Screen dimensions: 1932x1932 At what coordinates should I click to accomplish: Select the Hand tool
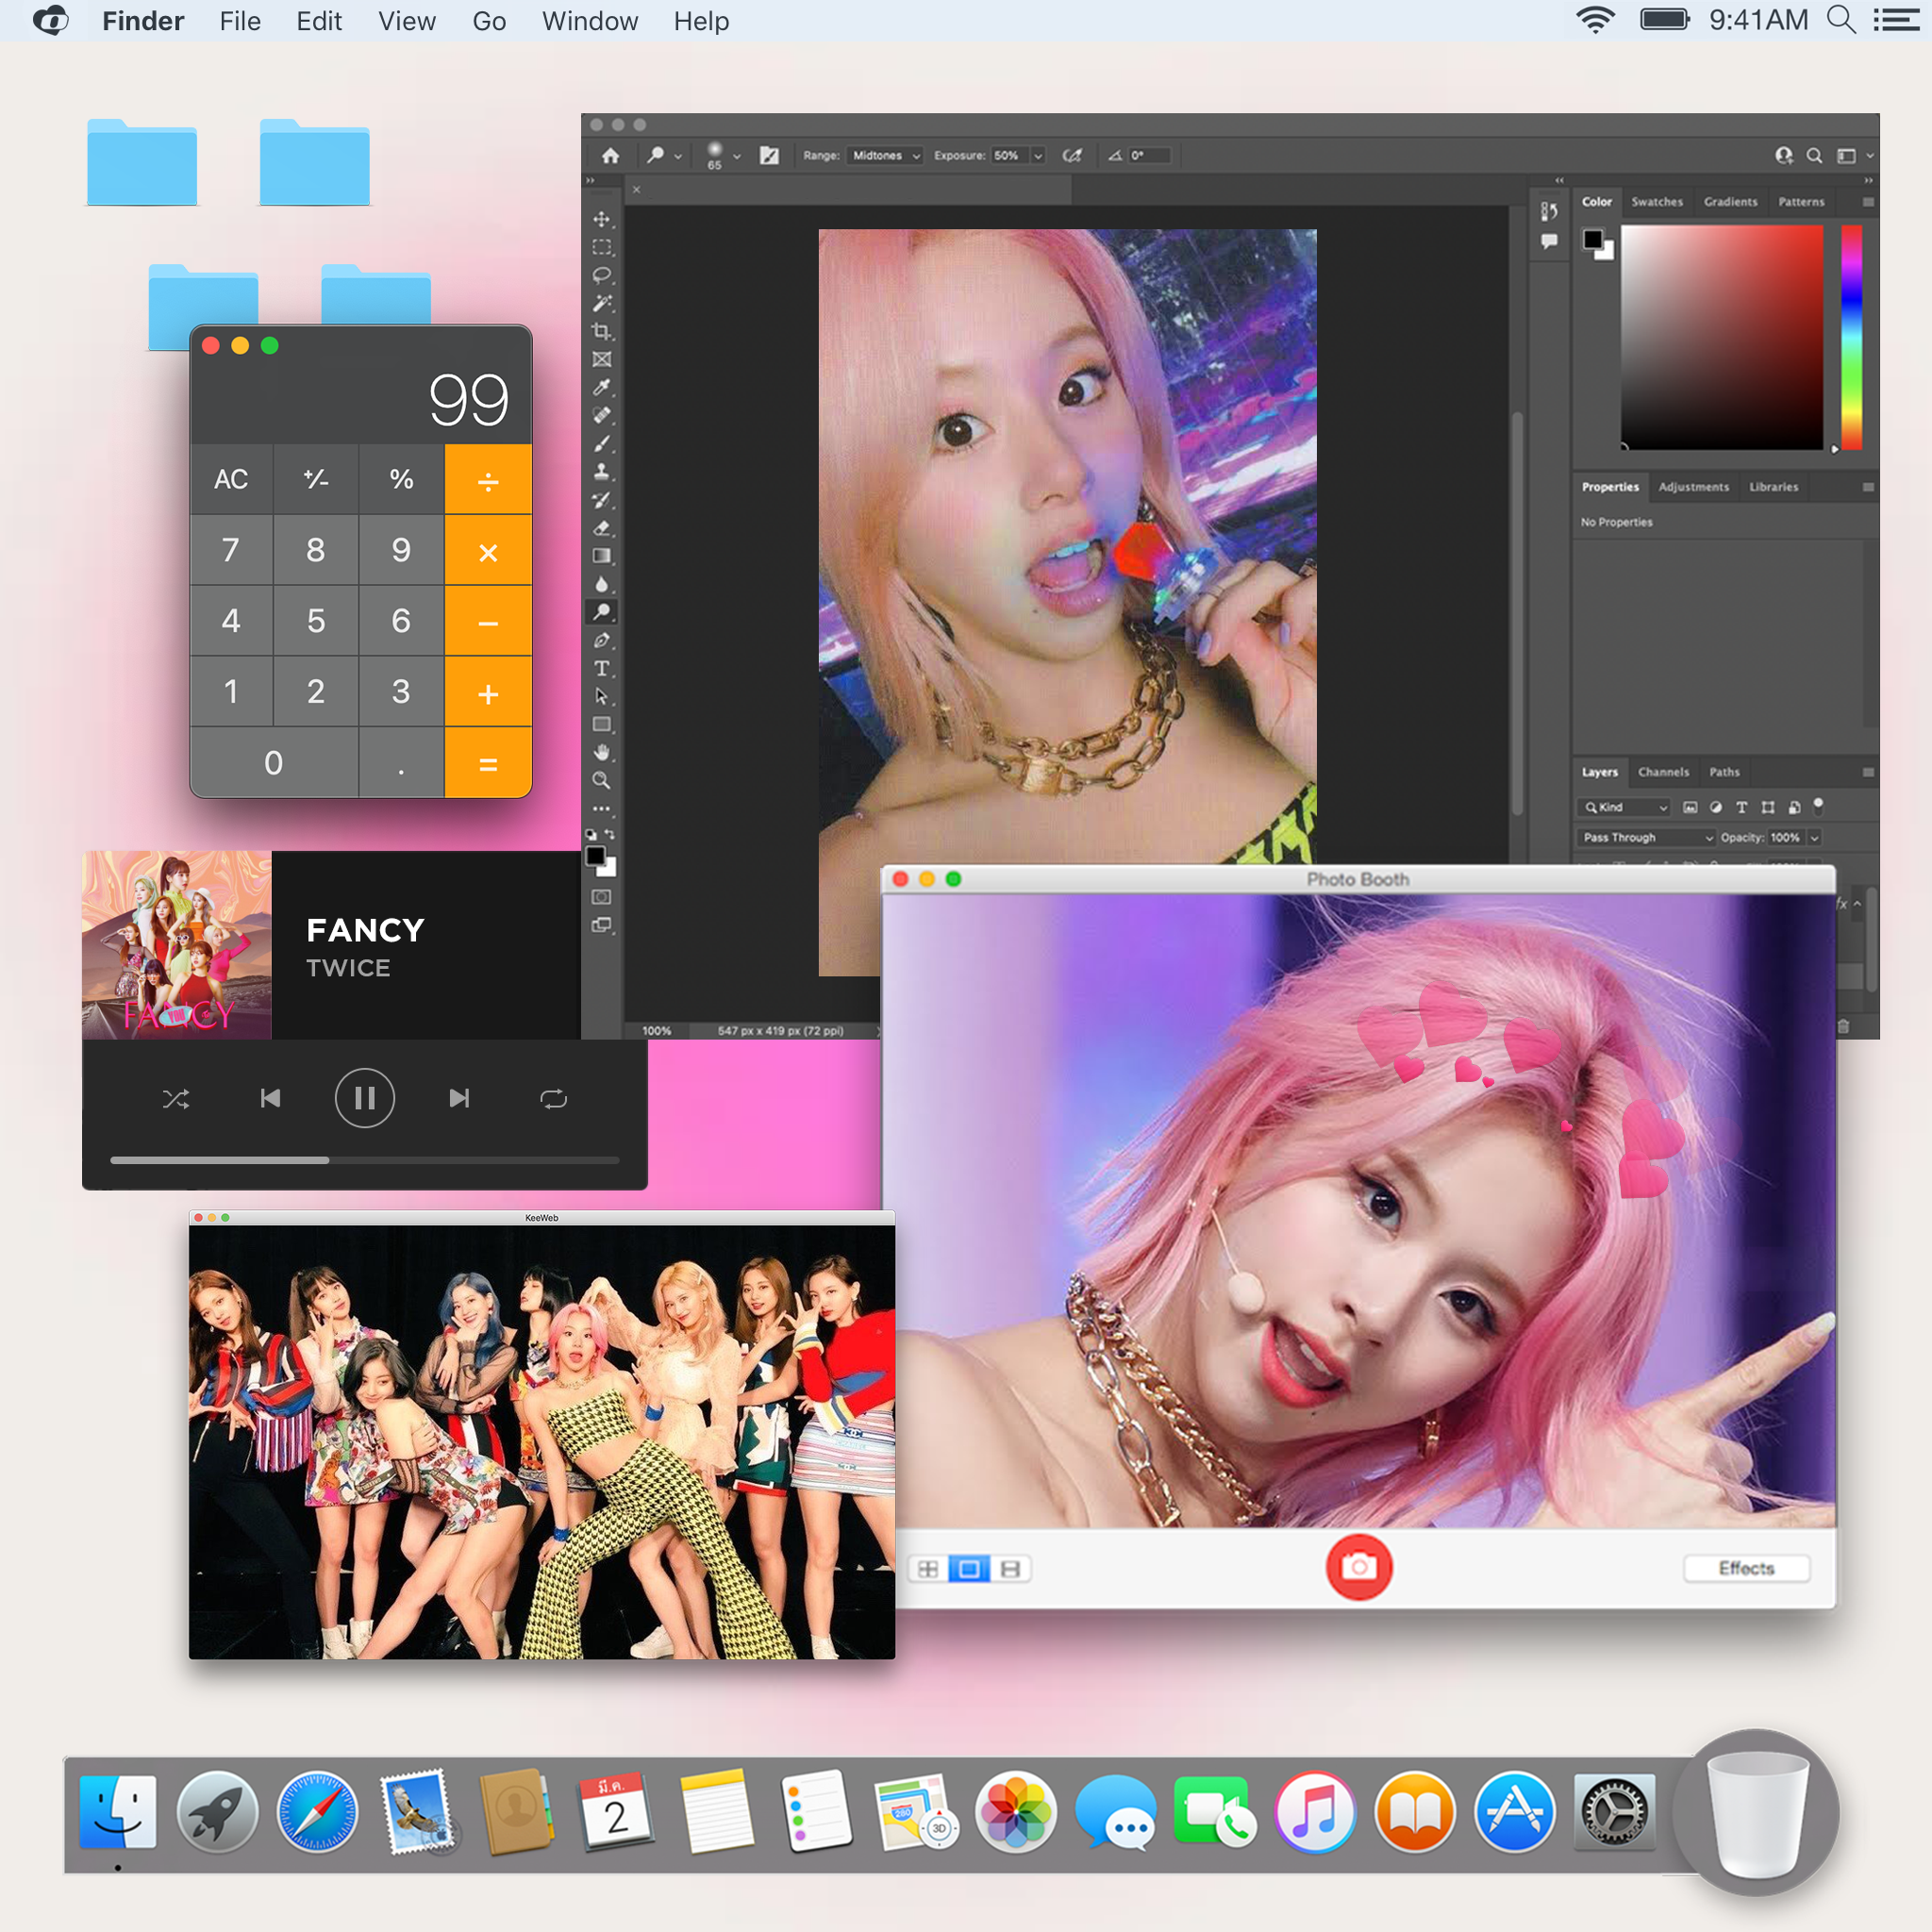(601, 752)
